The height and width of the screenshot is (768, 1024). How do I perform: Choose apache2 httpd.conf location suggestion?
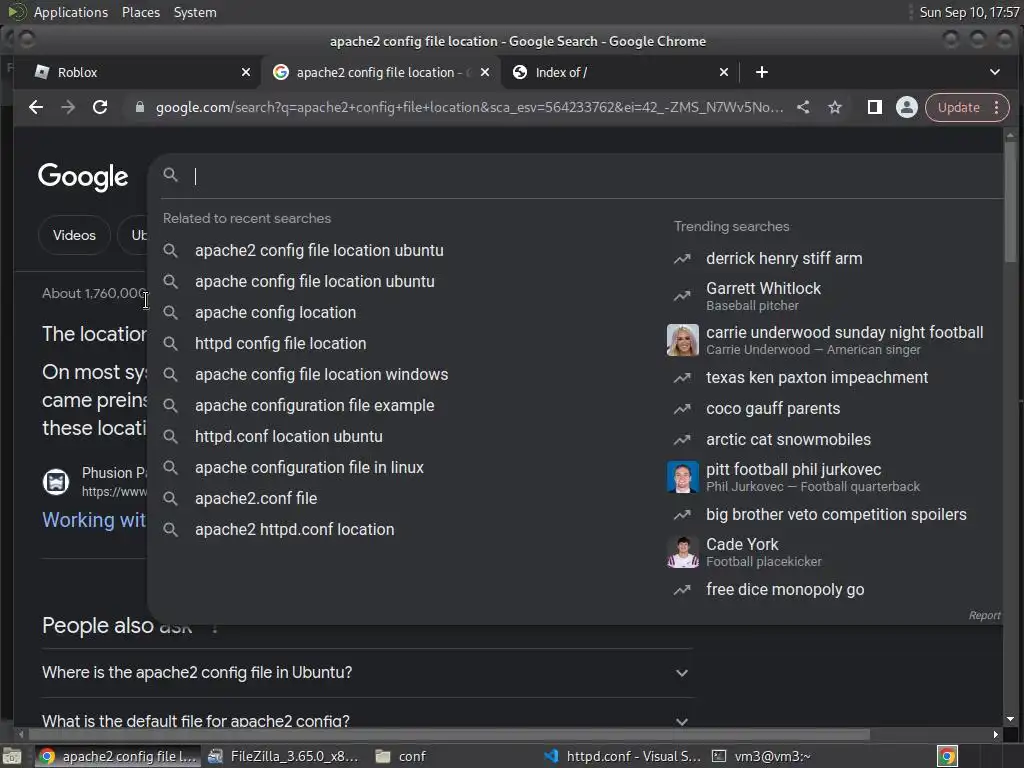295,530
